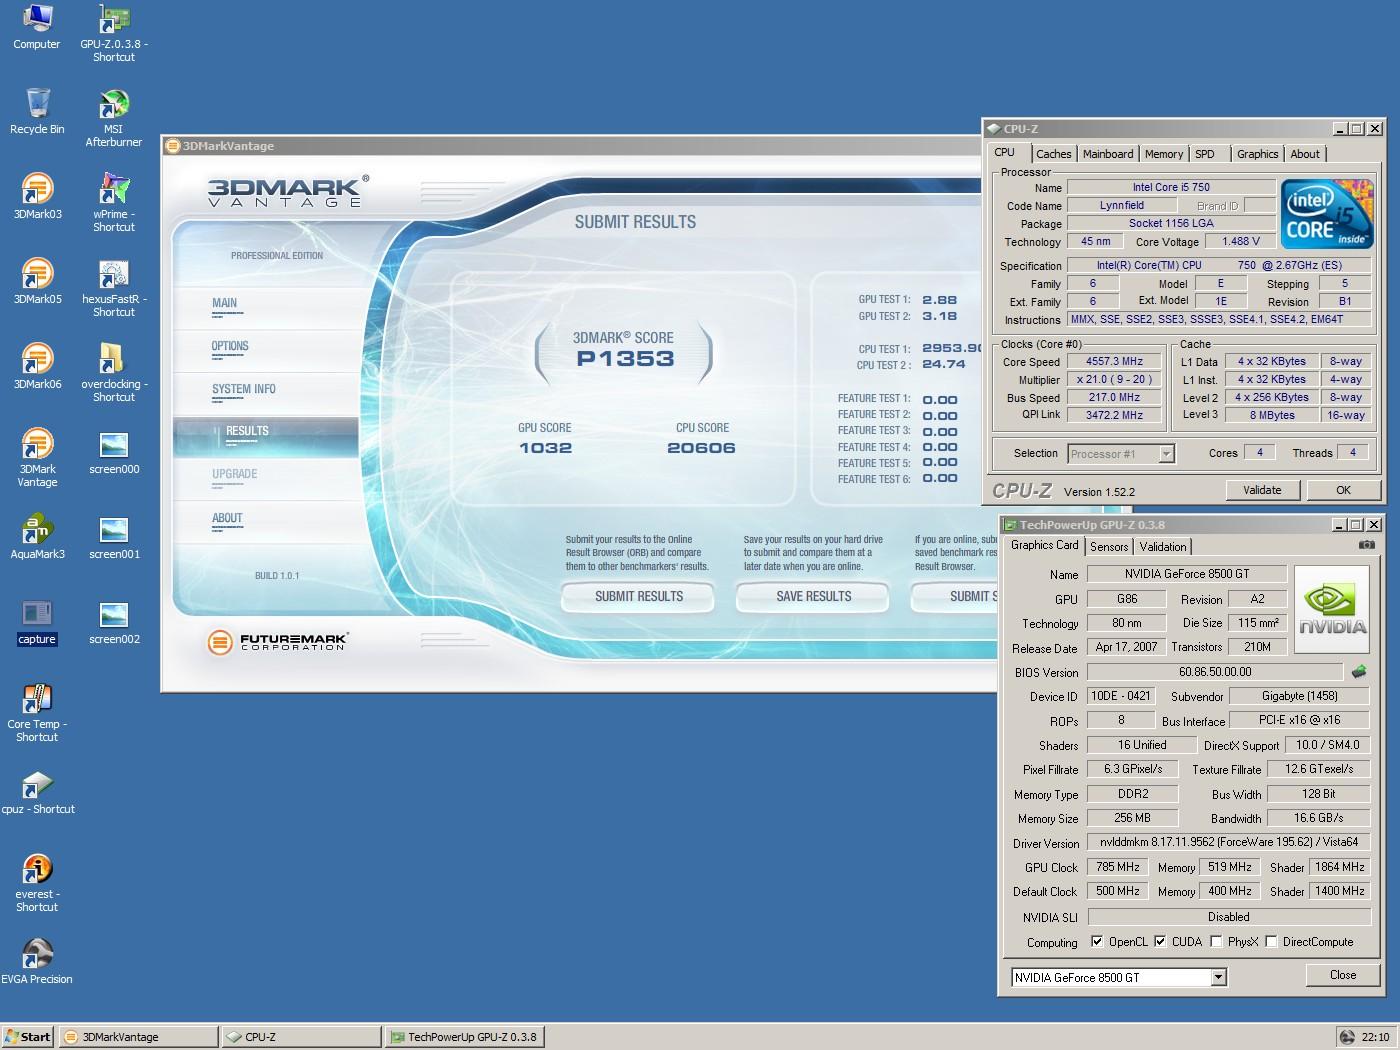Launch 3DMark05 desktop icon

[37, 282]
